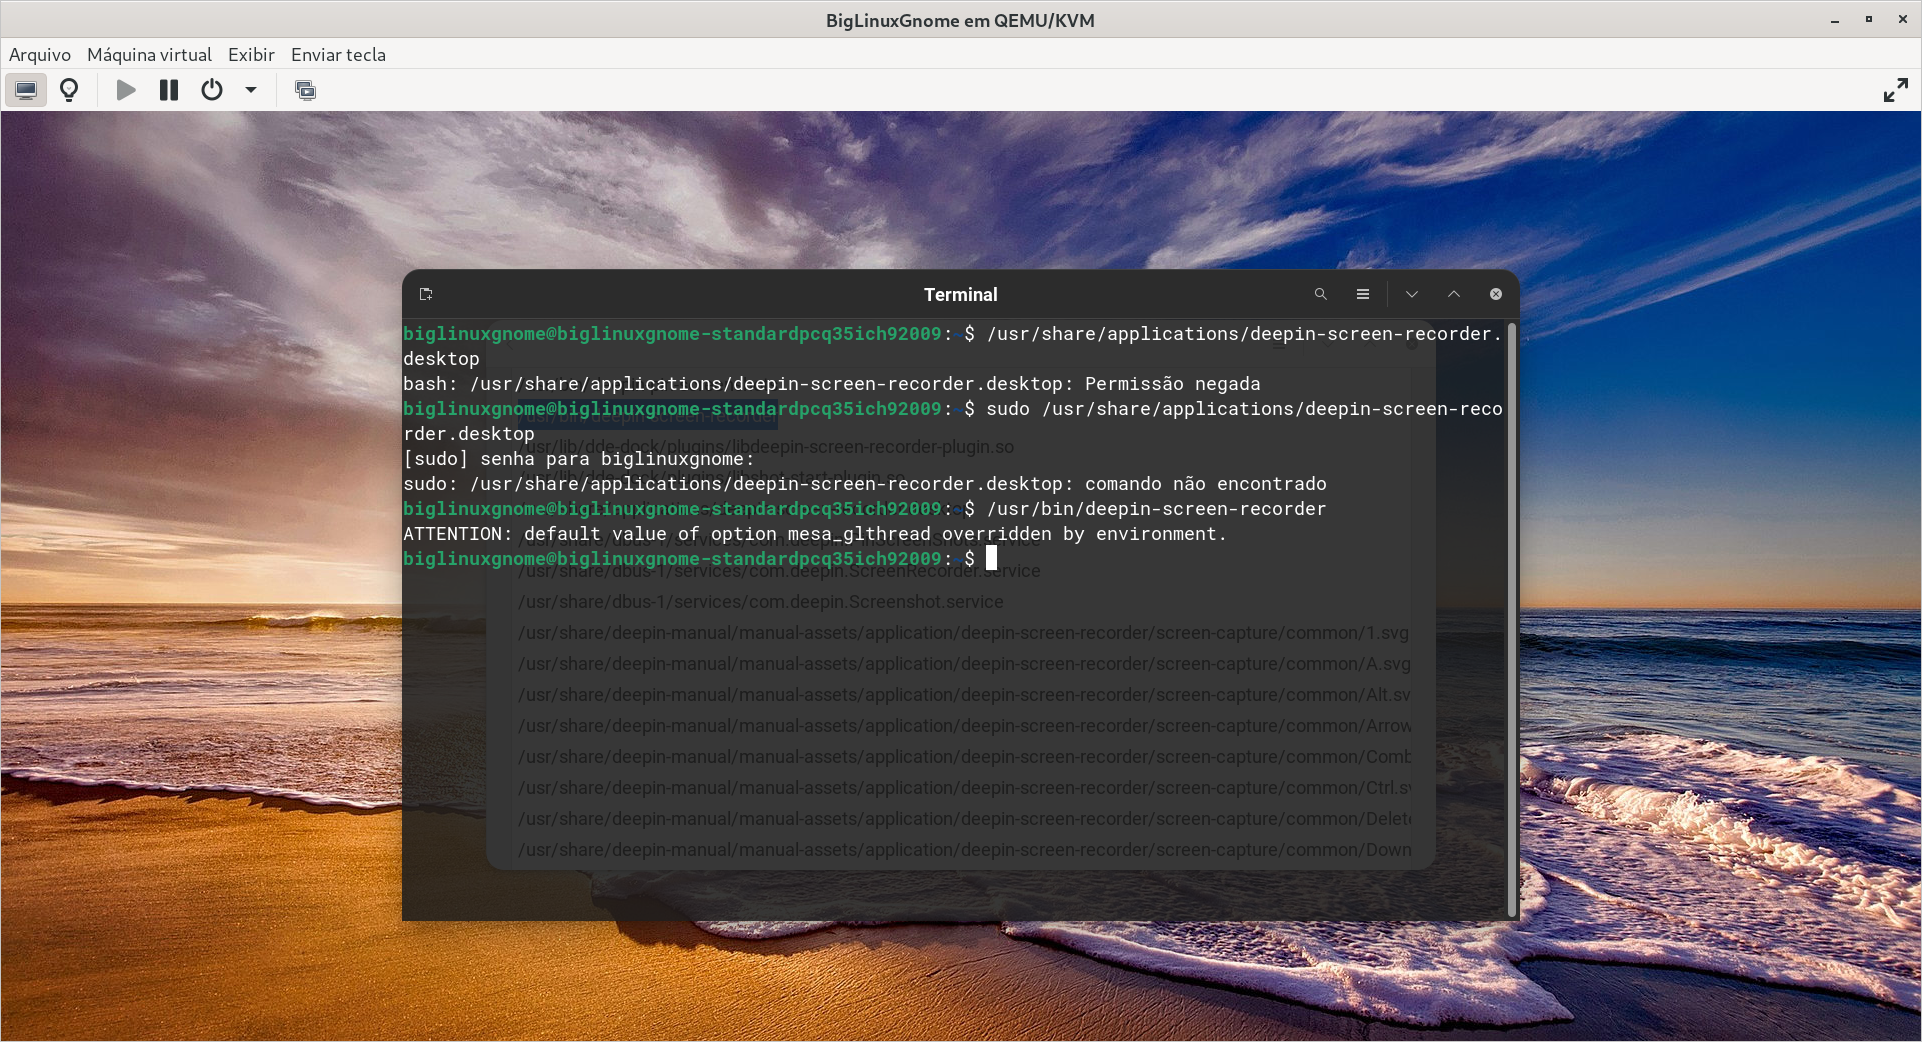Power on the virtual machine

(126, 90)
